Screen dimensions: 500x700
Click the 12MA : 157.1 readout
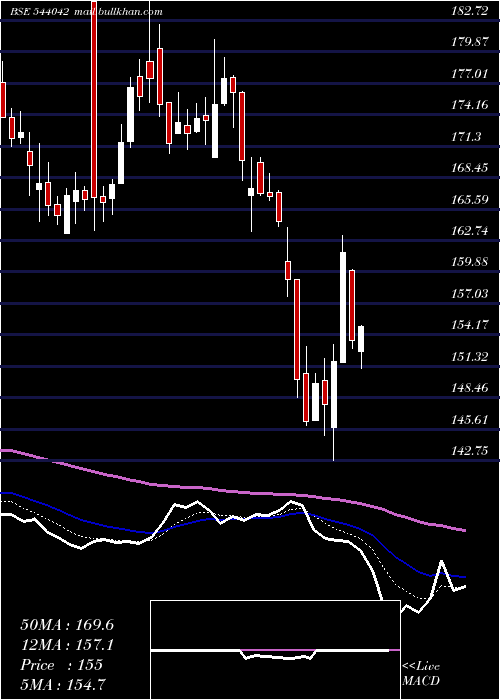[67, 645]
